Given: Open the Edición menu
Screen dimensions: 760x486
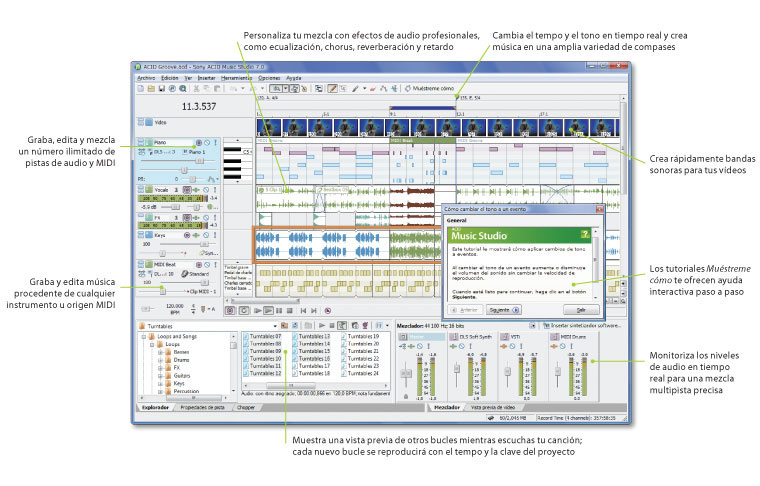Looking at the screenshot, I should 170,78.
